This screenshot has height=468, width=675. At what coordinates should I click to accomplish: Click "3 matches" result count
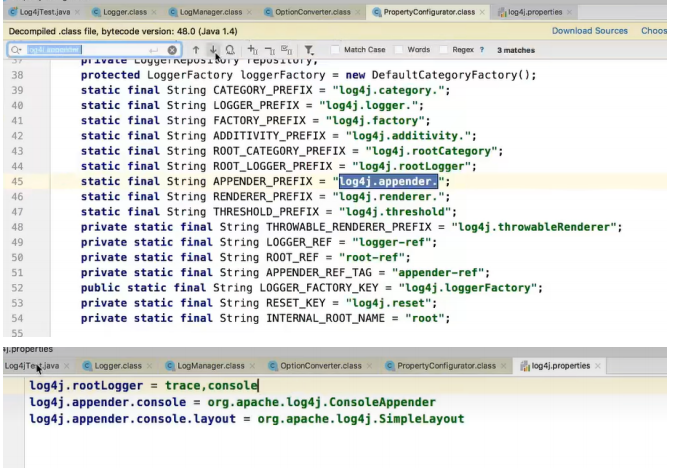tap(516, 50)
